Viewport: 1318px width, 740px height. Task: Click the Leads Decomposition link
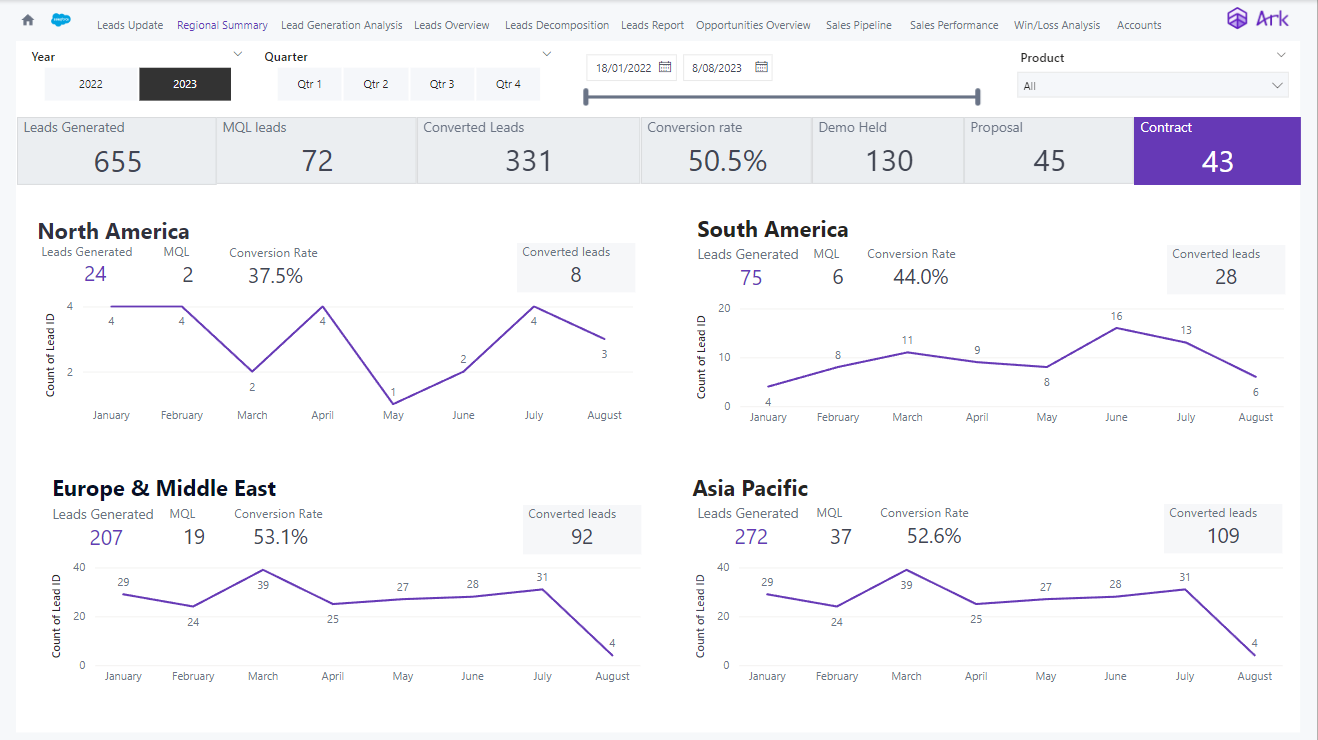pos(557,24)
